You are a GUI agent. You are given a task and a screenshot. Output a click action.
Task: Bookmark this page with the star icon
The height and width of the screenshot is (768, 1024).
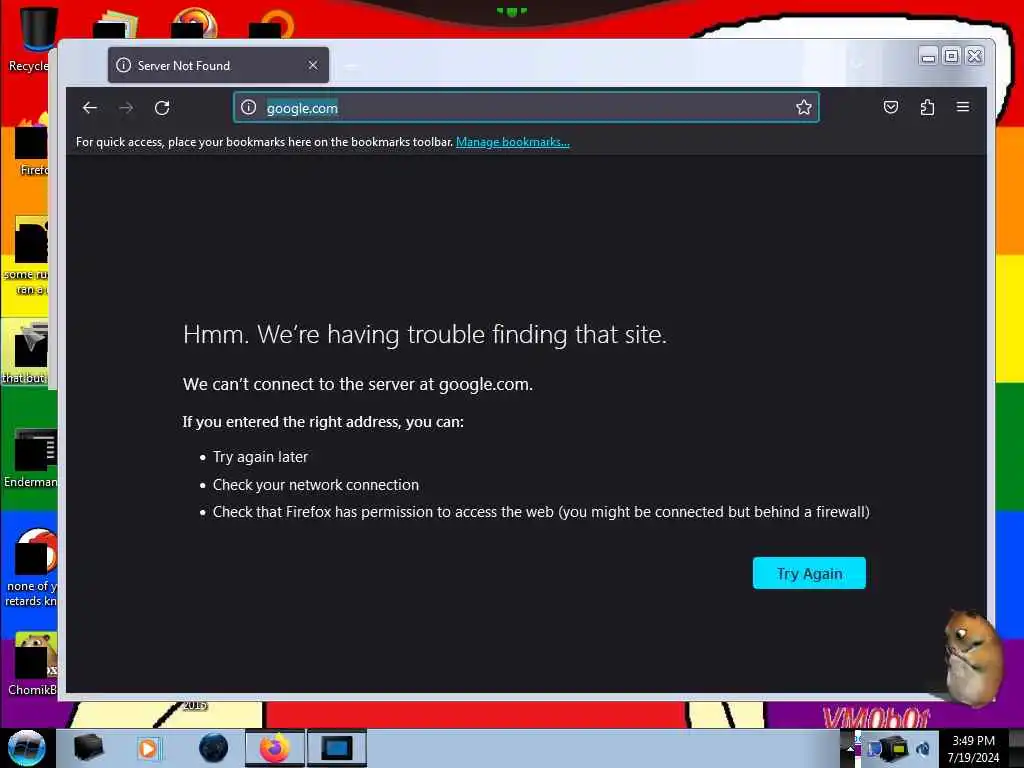coord(803,107)
